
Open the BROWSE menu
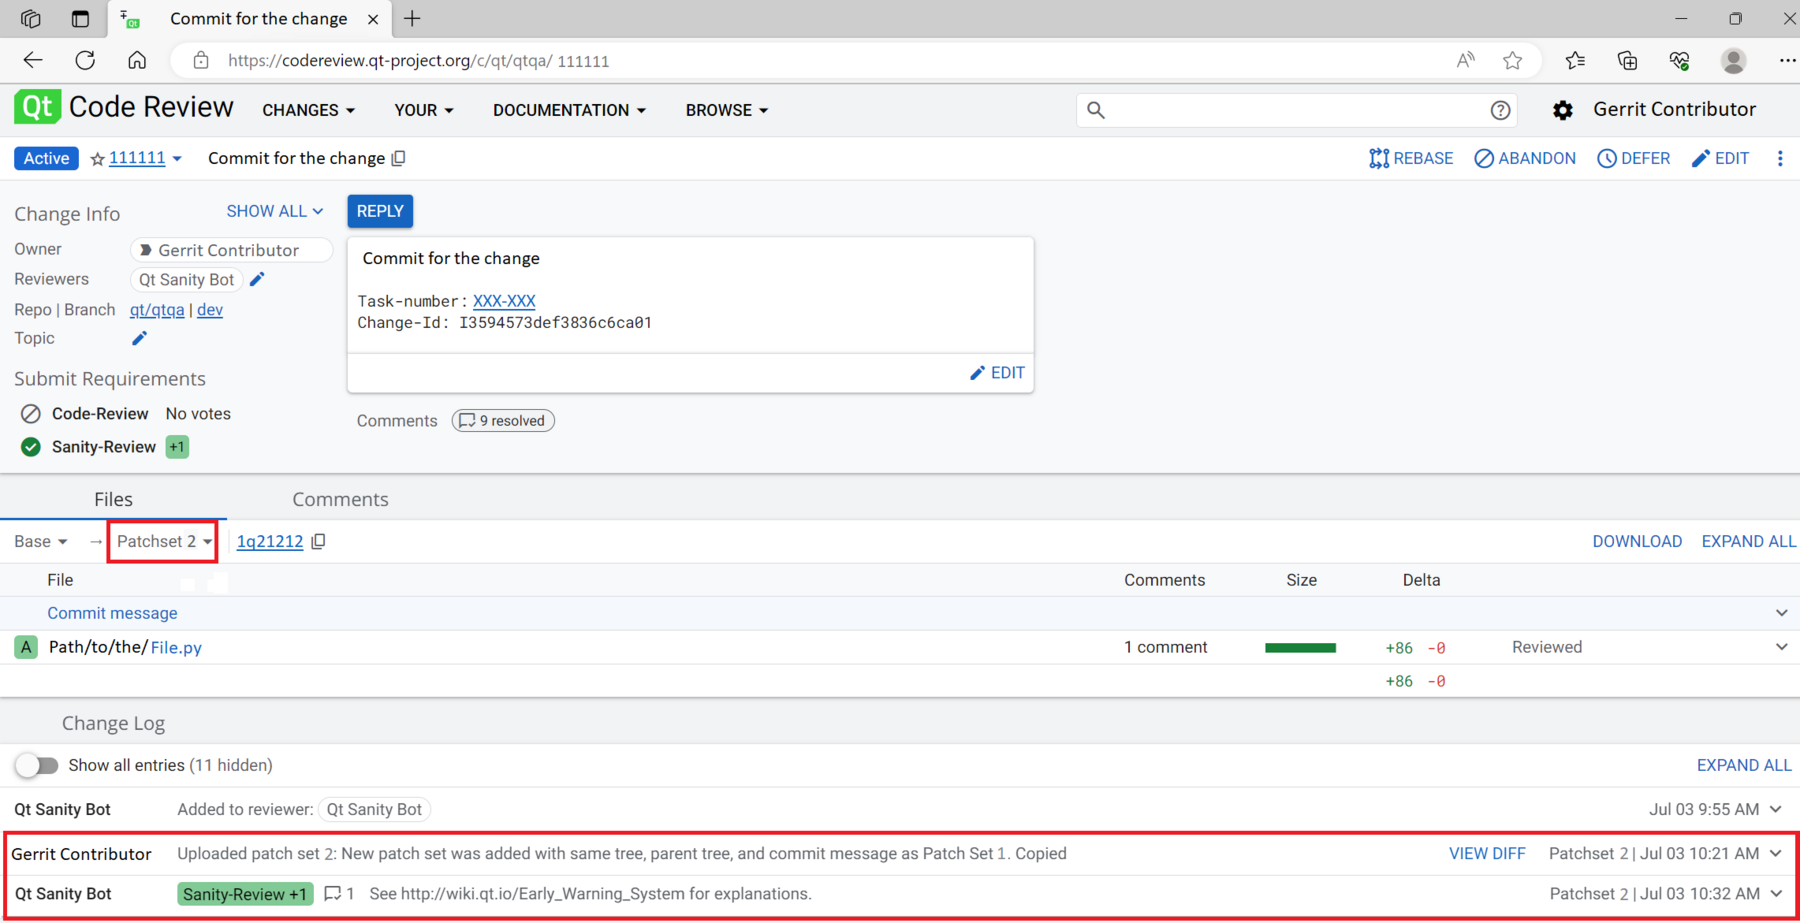pos(727,110)
